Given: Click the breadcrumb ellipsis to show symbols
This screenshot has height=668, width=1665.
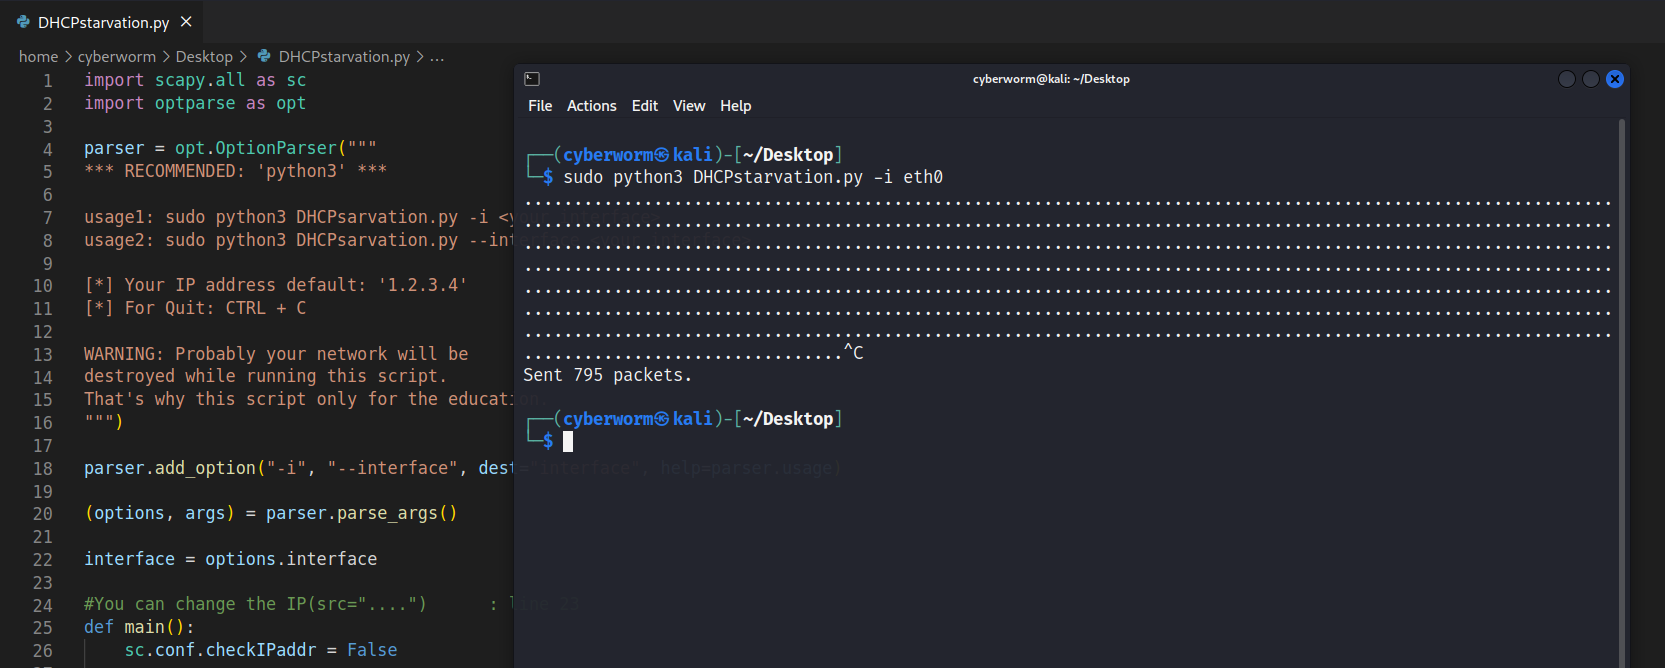Looking at the screenshot, I should pos(437,57).
